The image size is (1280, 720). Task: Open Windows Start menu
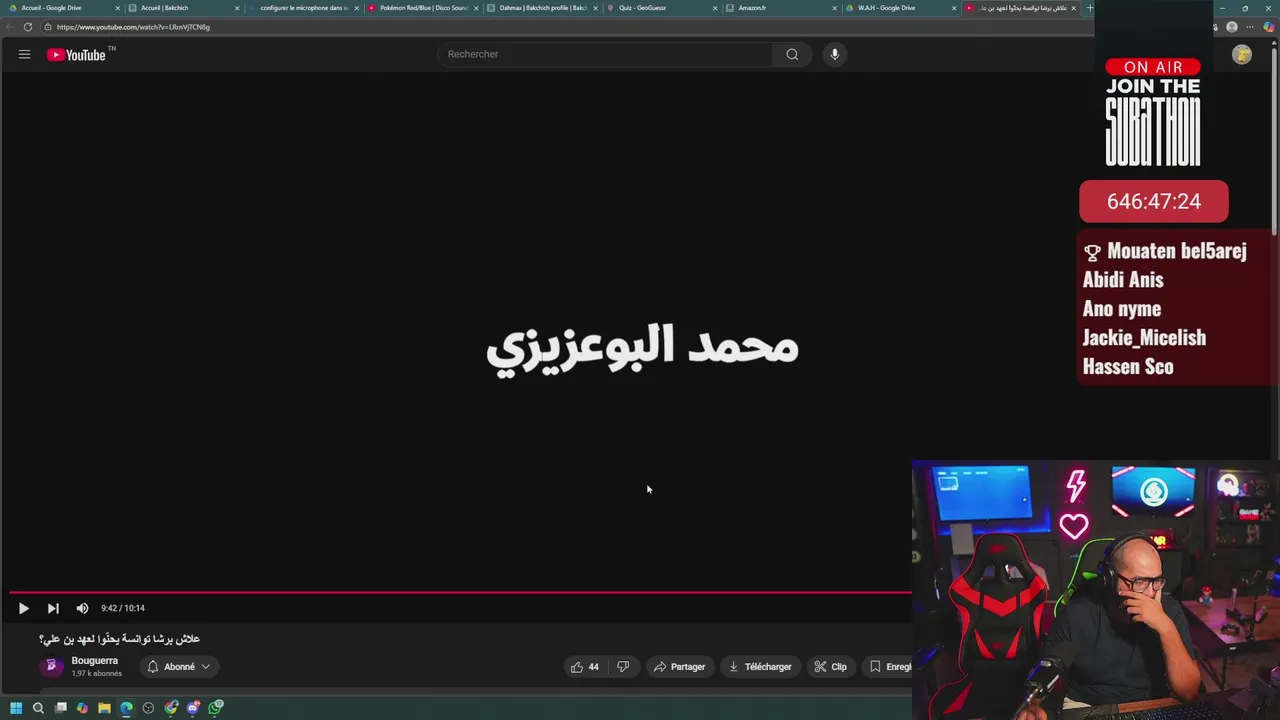click(x=16, y=708)
